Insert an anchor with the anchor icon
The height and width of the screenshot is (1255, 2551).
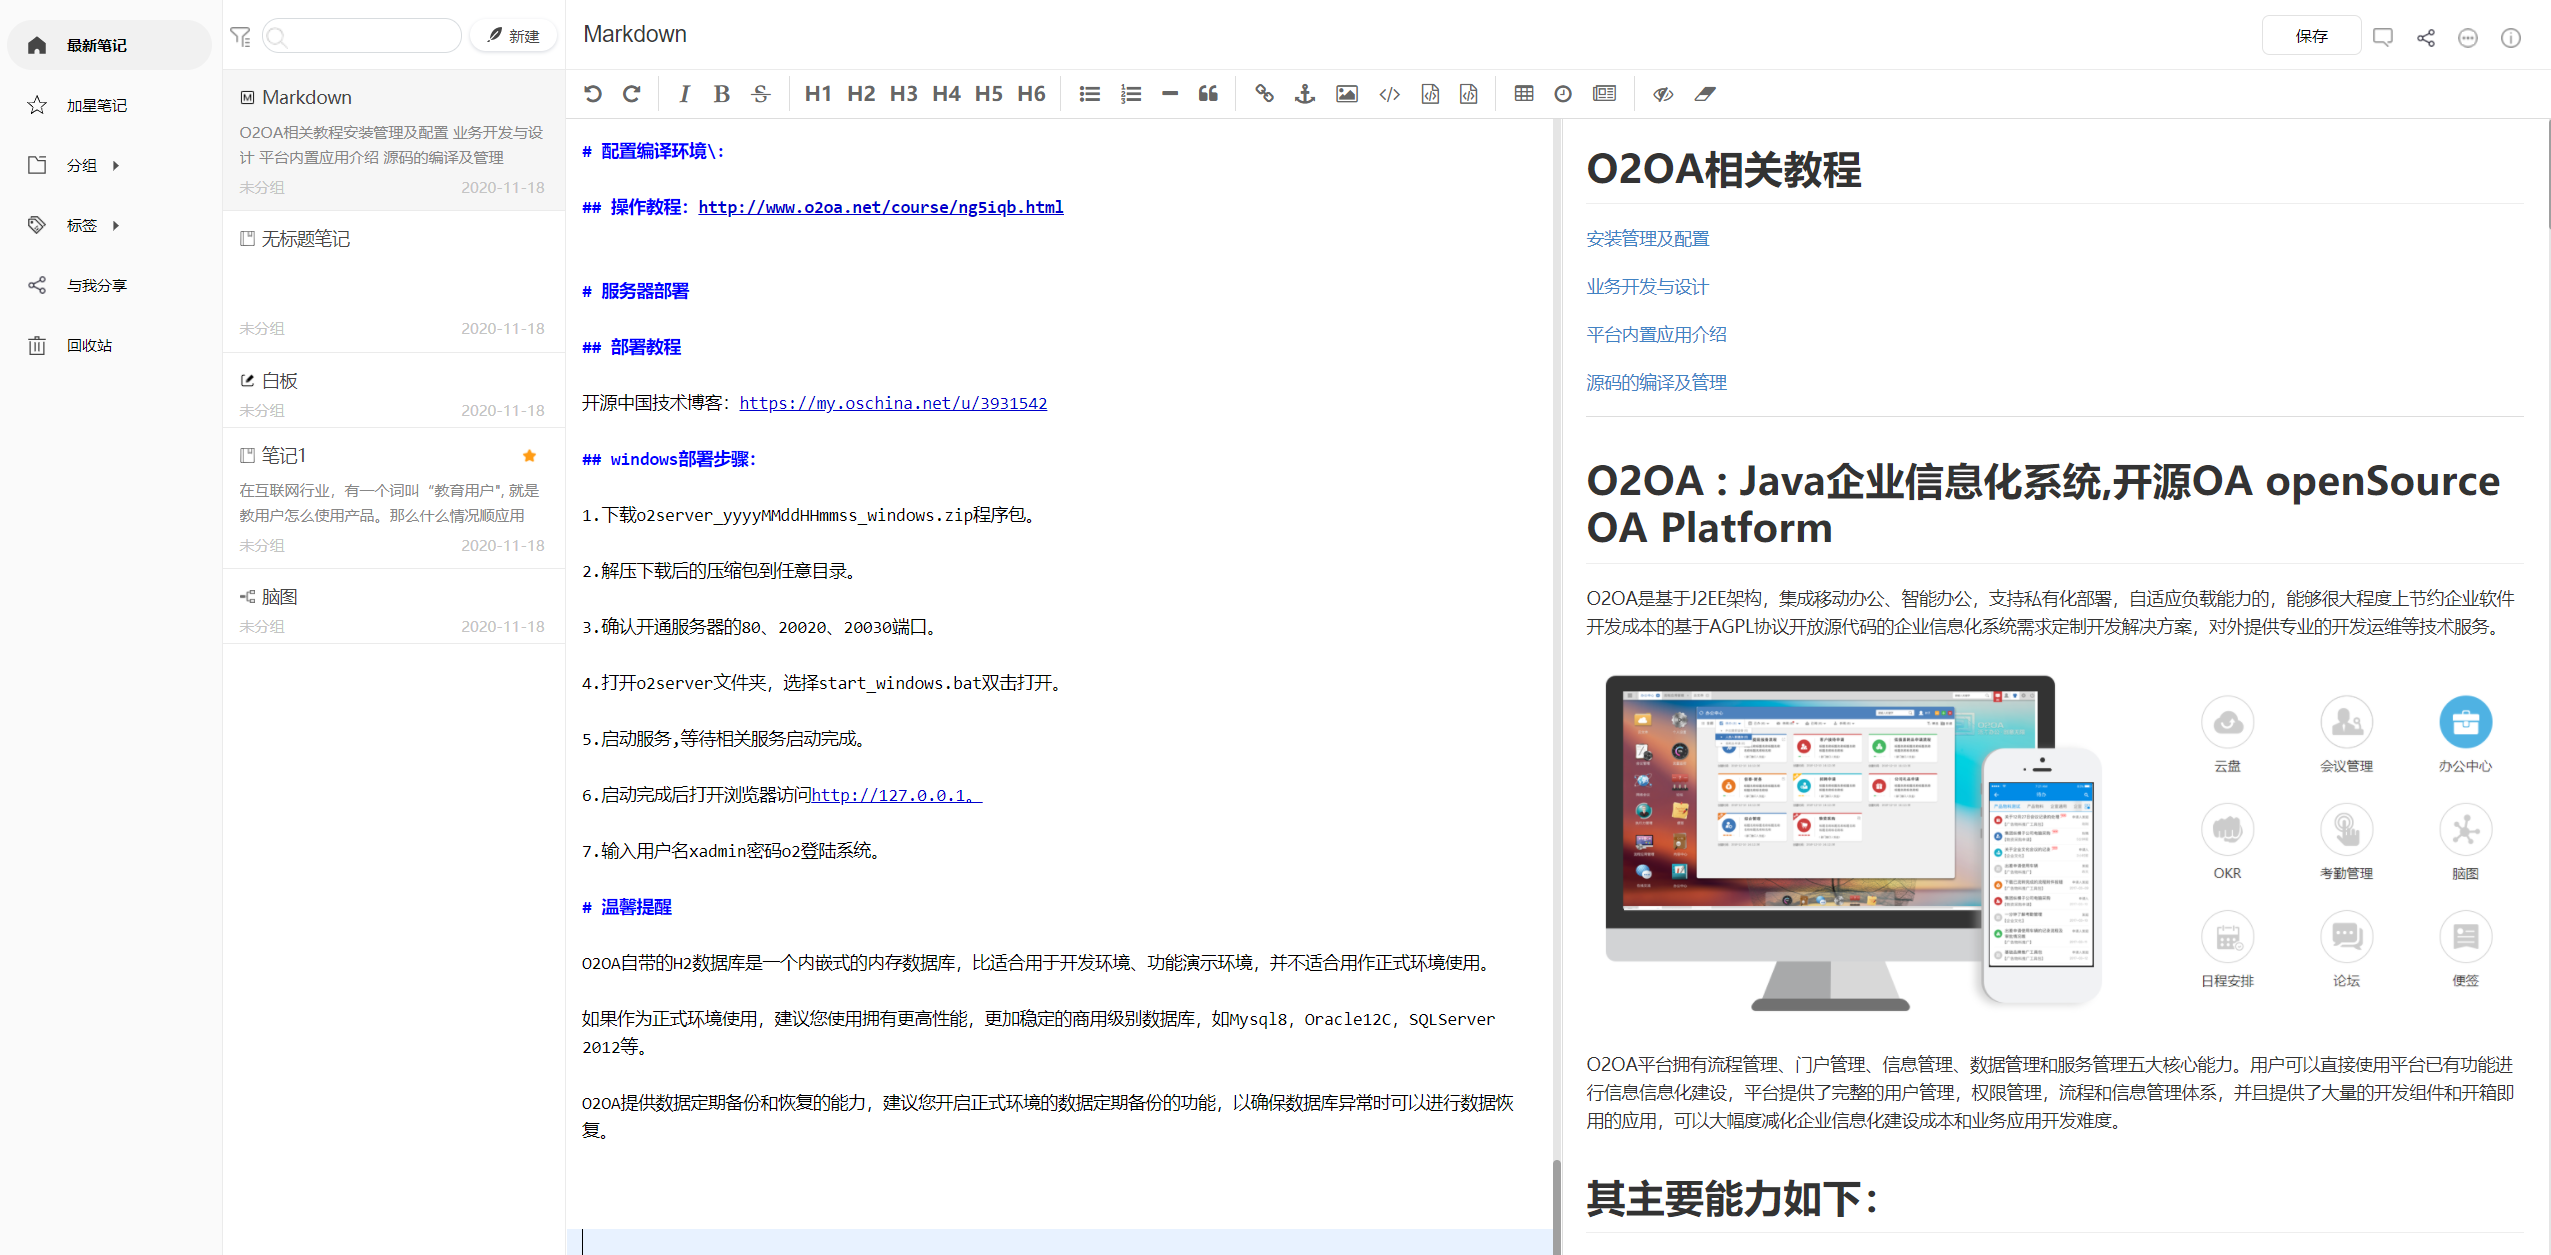click(1304, 94)
